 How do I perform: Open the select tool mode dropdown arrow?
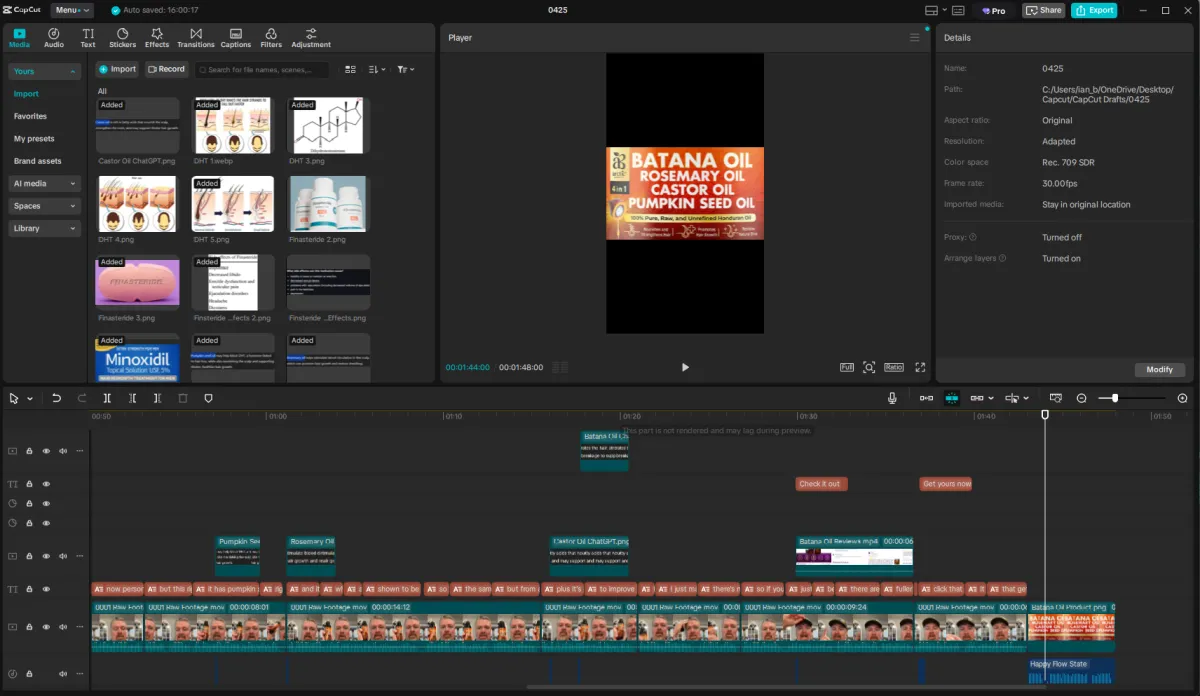tap(30, 398)
